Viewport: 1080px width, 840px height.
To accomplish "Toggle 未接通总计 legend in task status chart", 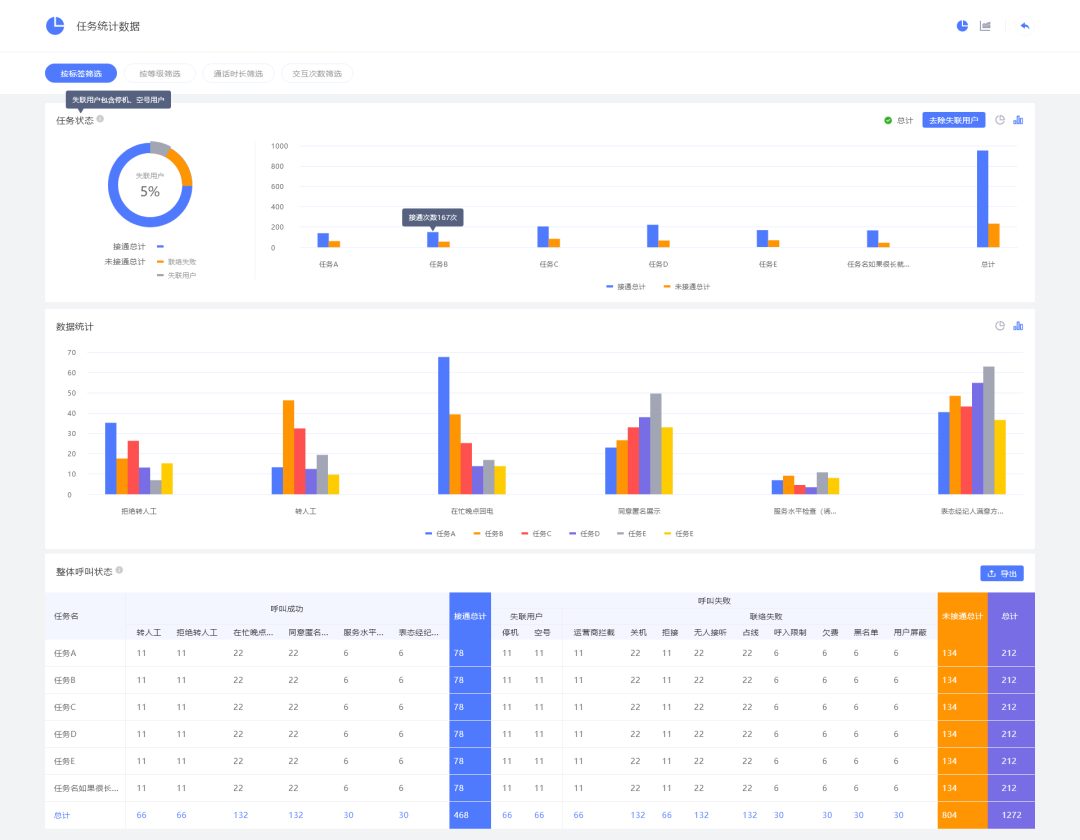I will click(x=686, y=286).
